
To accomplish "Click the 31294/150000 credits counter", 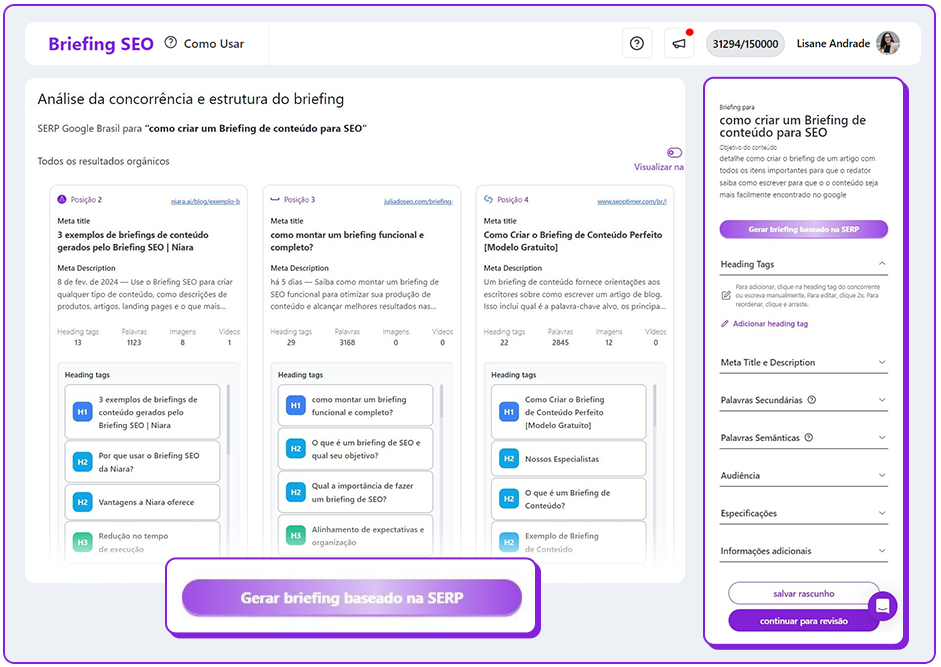I will pos(745,43).
